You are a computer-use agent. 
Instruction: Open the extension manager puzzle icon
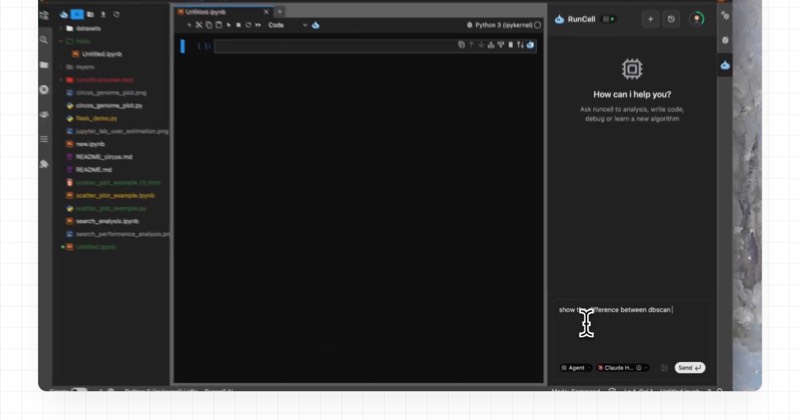pos(44,164)
